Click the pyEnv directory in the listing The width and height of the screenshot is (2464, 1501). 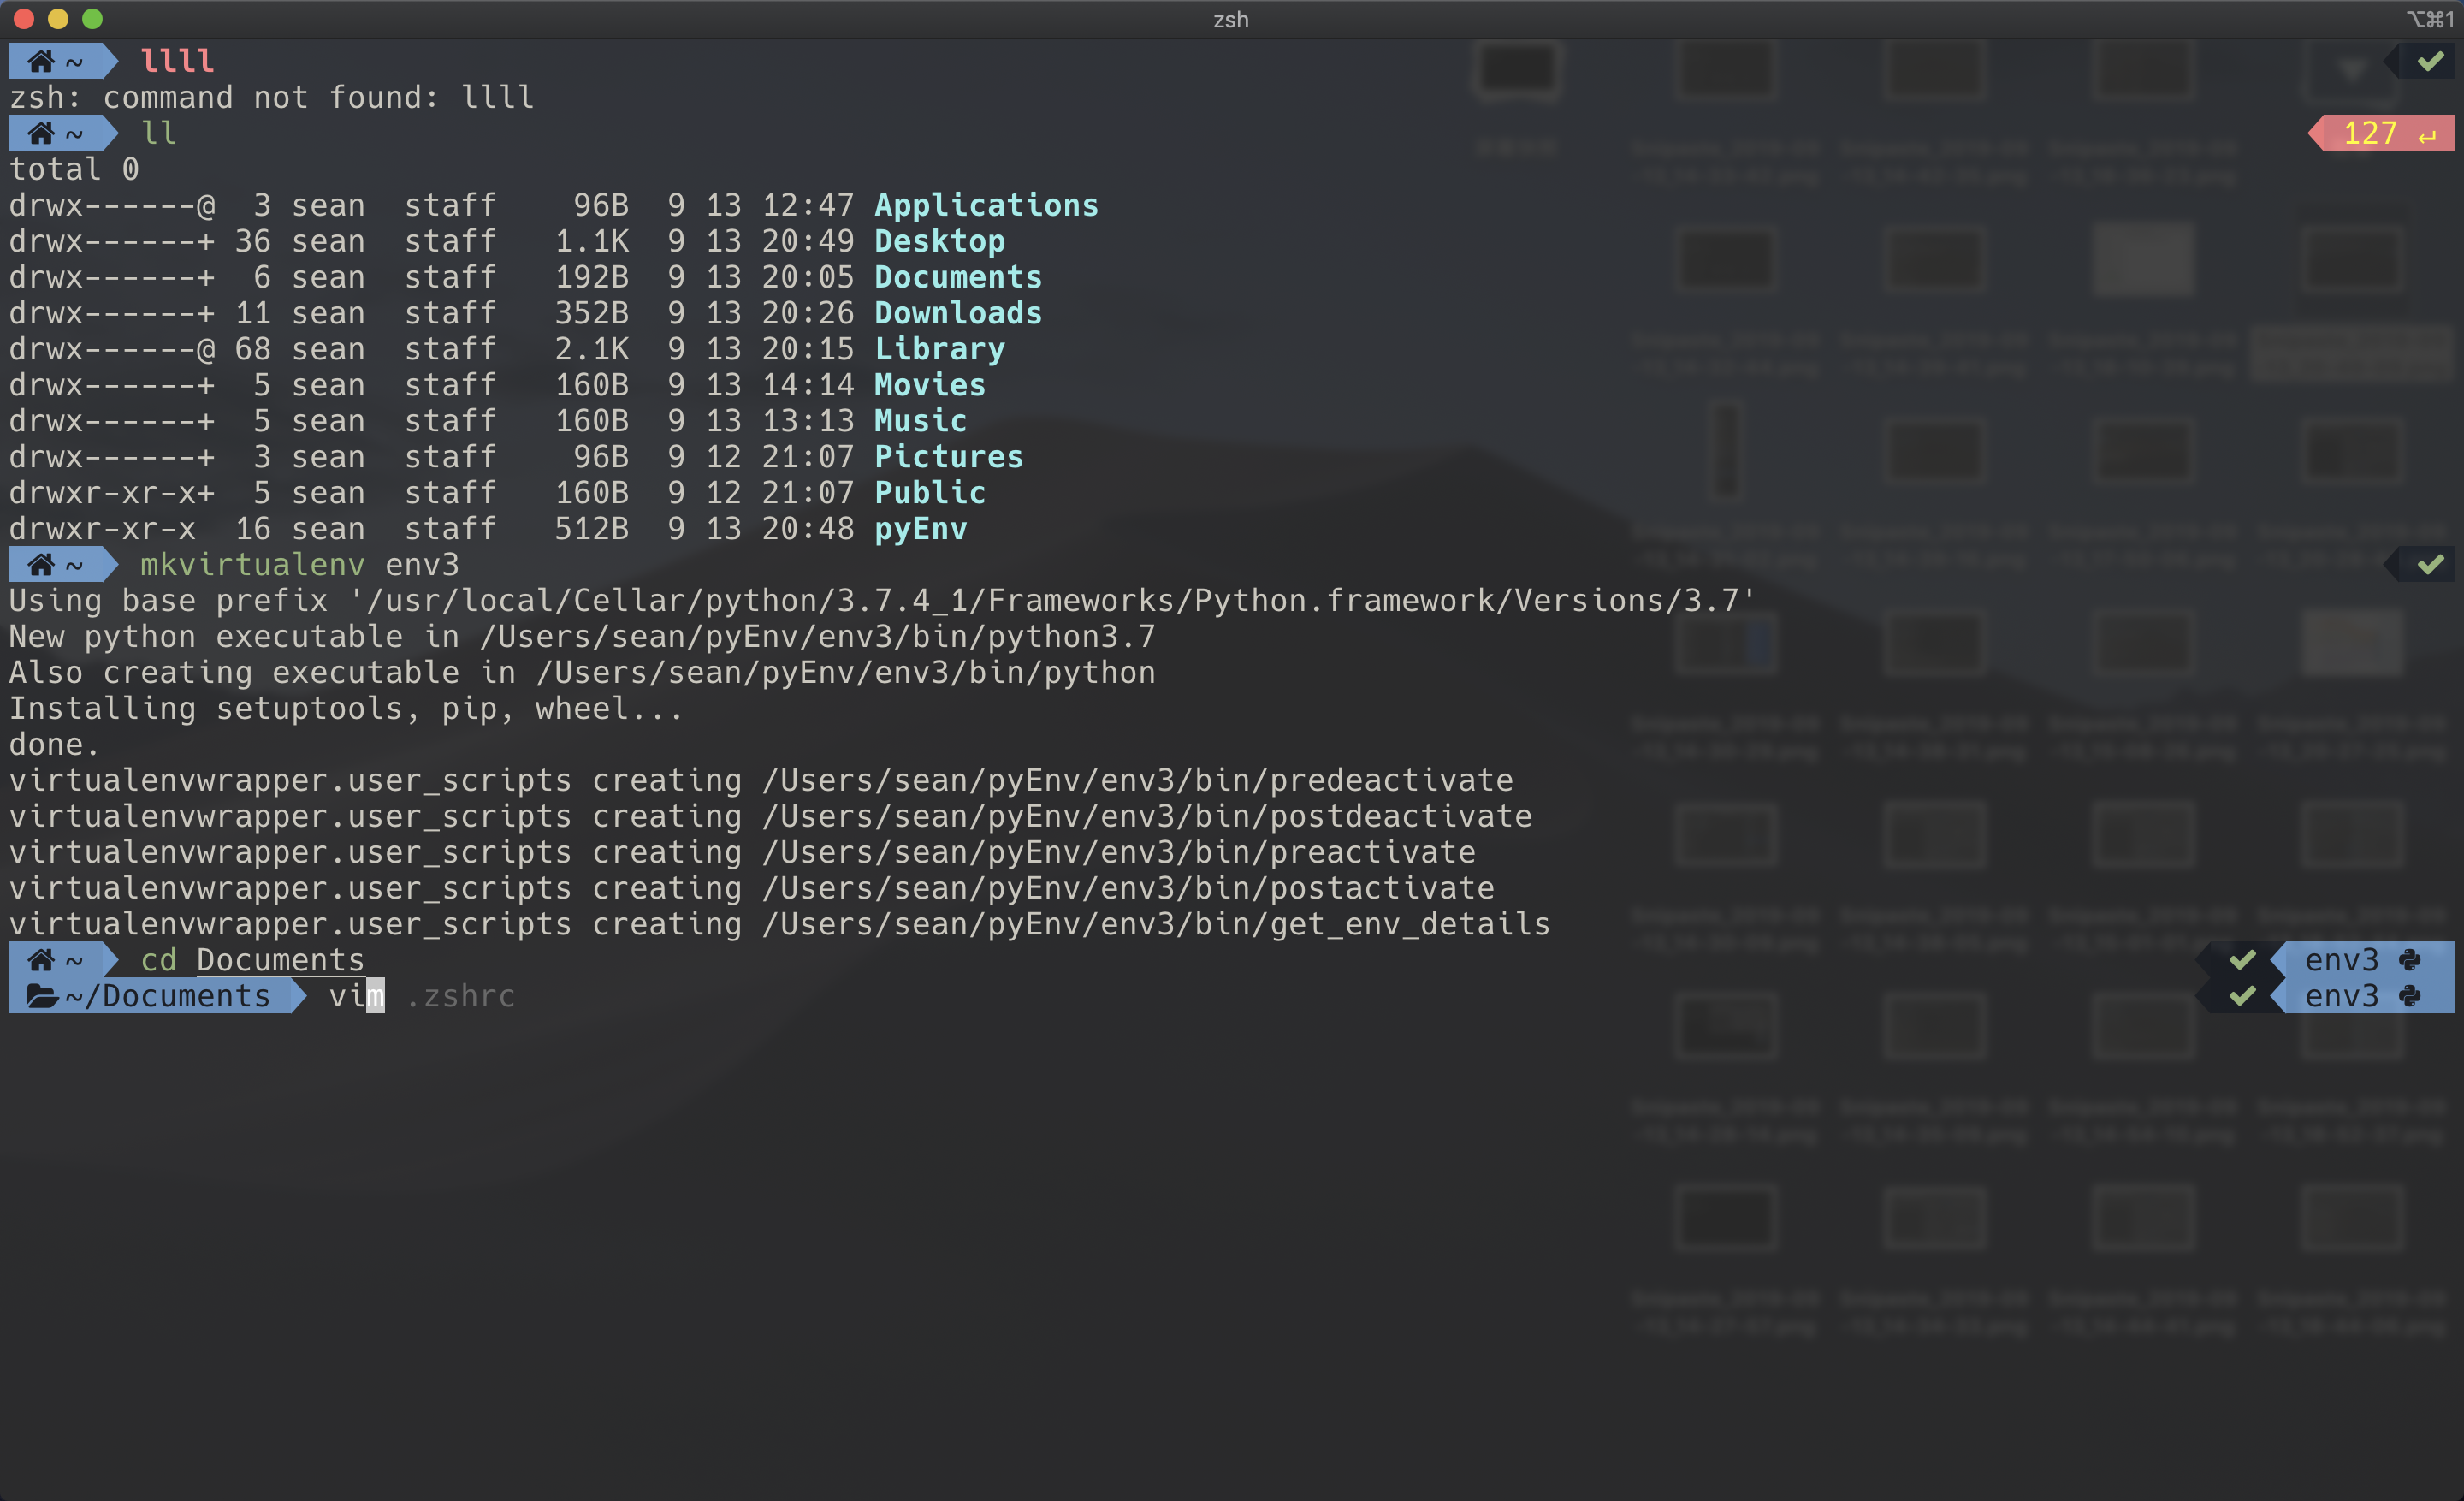(x=920, y=529)
